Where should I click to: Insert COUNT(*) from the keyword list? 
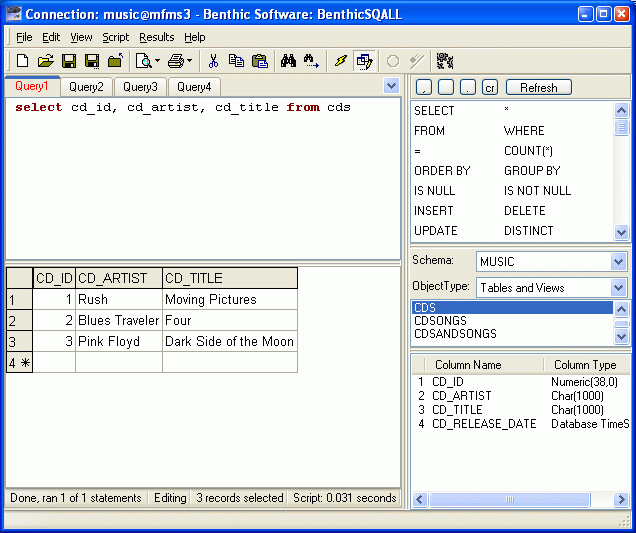coord(528,151)
